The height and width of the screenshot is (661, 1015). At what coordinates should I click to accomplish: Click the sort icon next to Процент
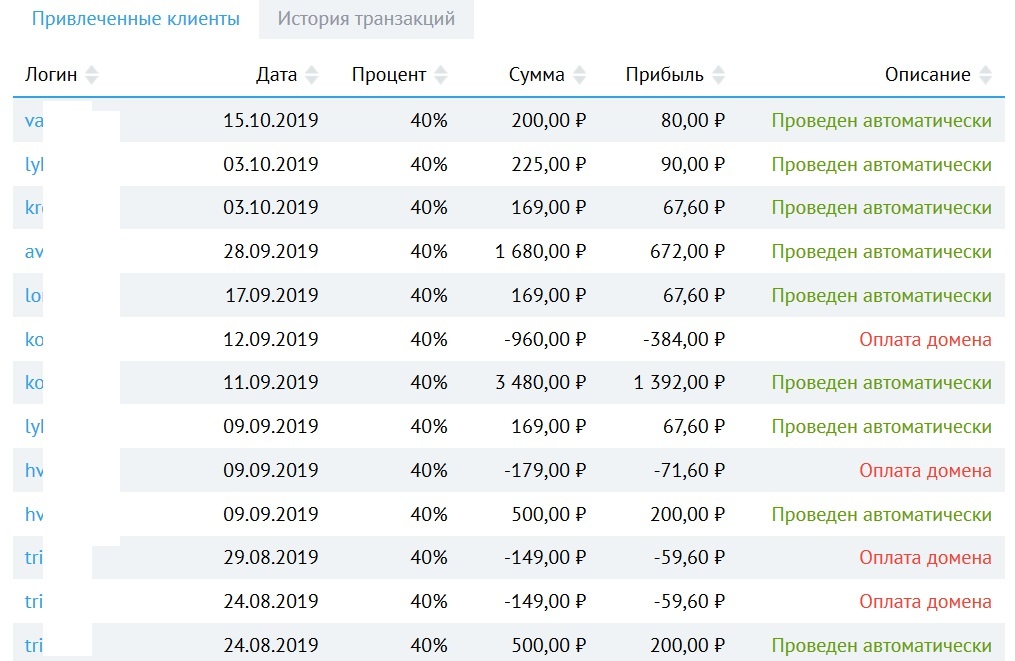[441, 75]
